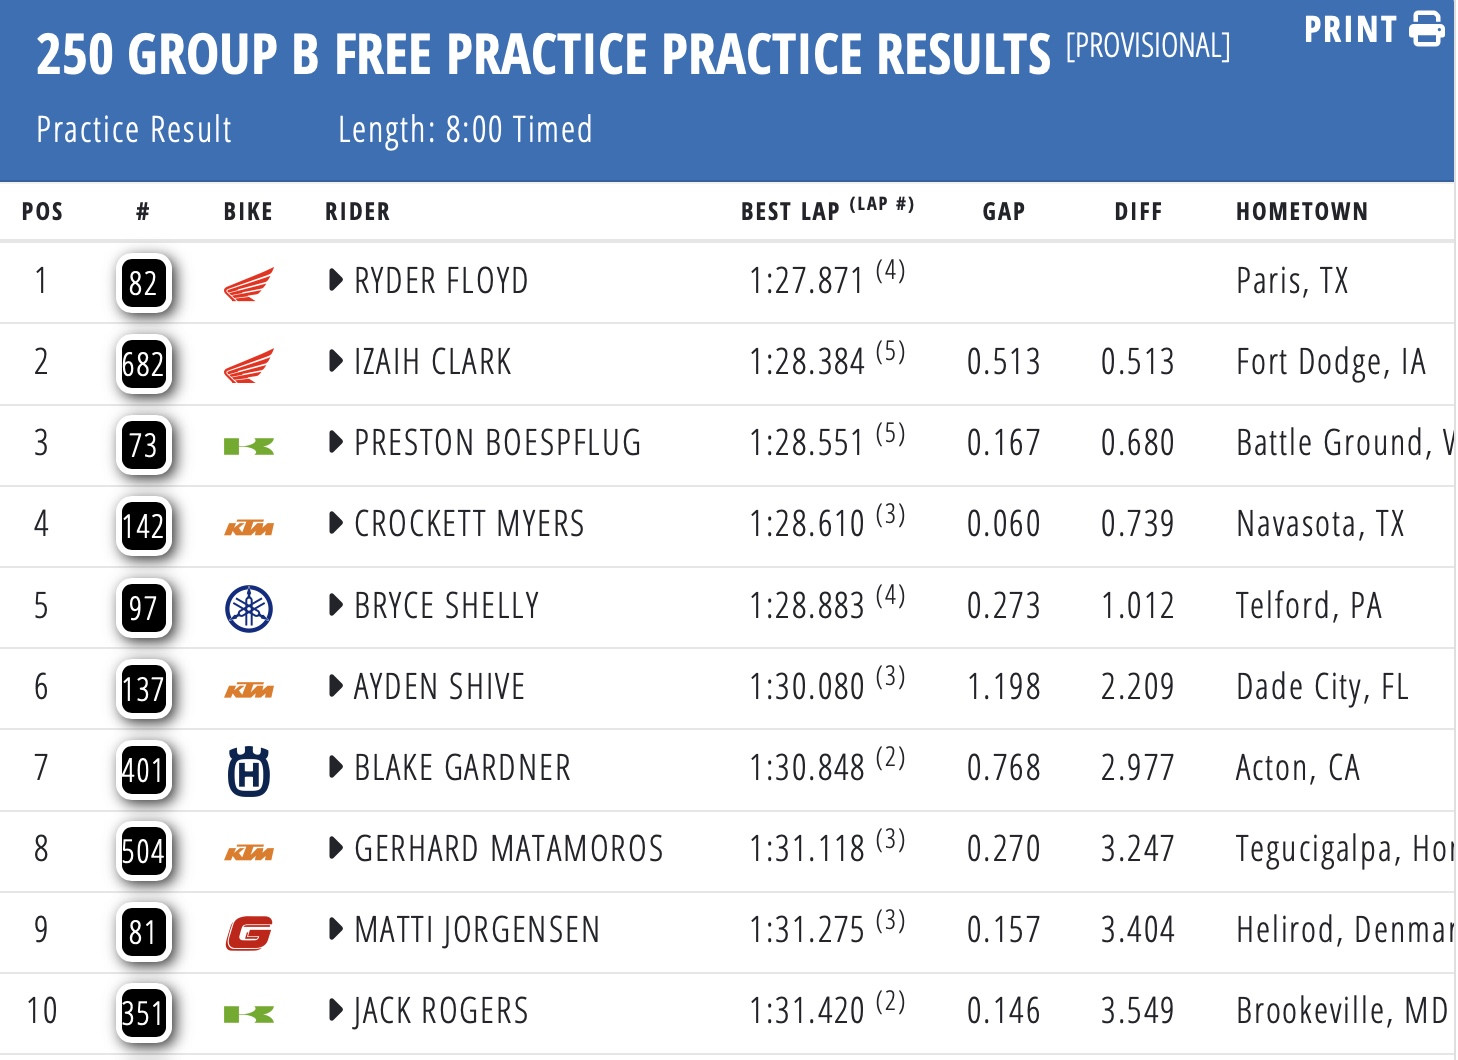1458x1060 pixels.
Task: Expand Ryder Floyd's rider details
Action: pyautogui.click(x=336, y=280)
